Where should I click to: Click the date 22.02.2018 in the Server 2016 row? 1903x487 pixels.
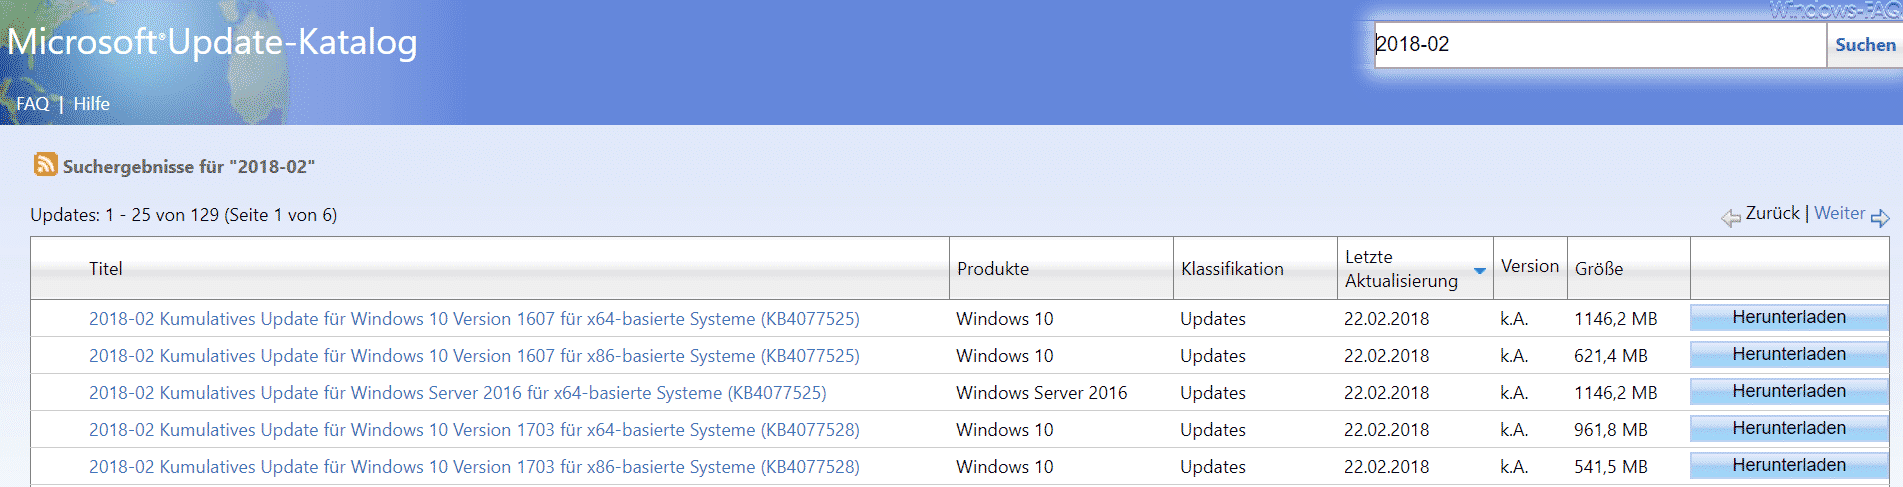coord(1387,393)
